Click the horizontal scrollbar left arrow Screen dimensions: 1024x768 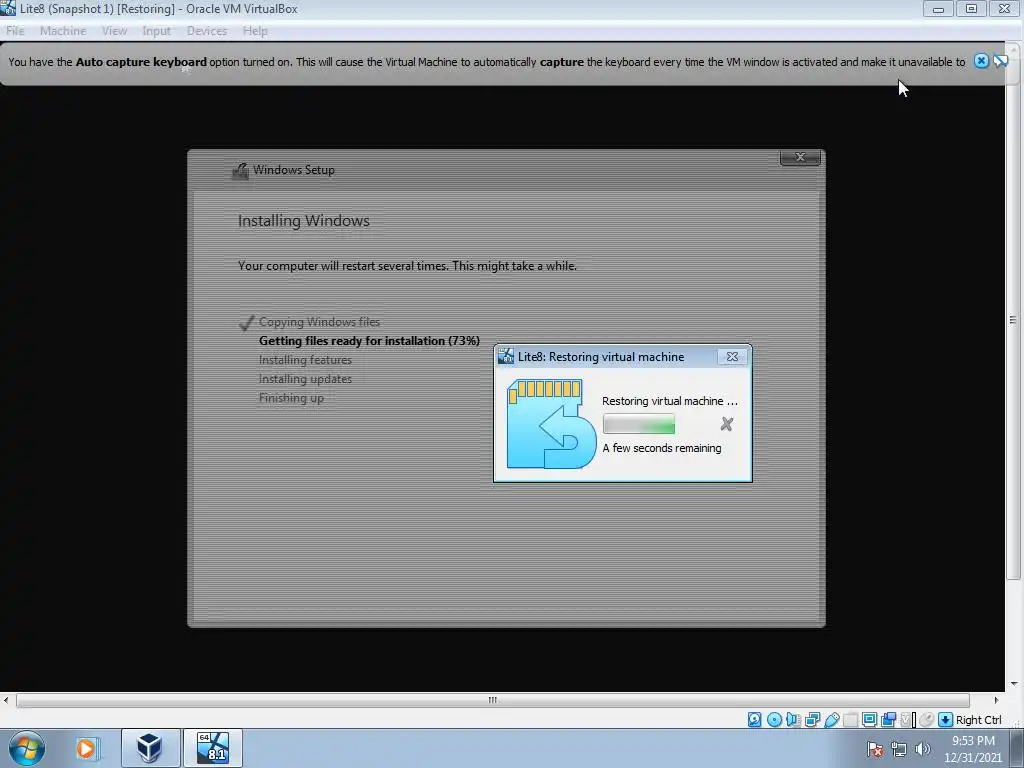pyautogui.click(x=6, y=700)
